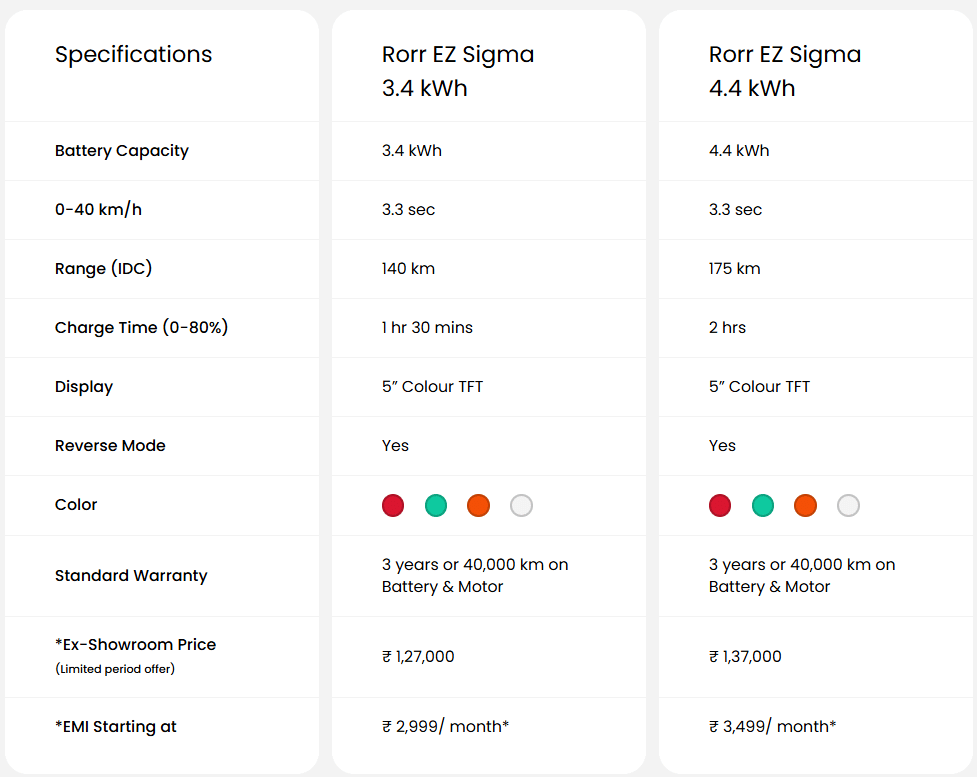977x777 pixels.
Task: Click the Standard Warranty row label
Action: pos(131,576)
